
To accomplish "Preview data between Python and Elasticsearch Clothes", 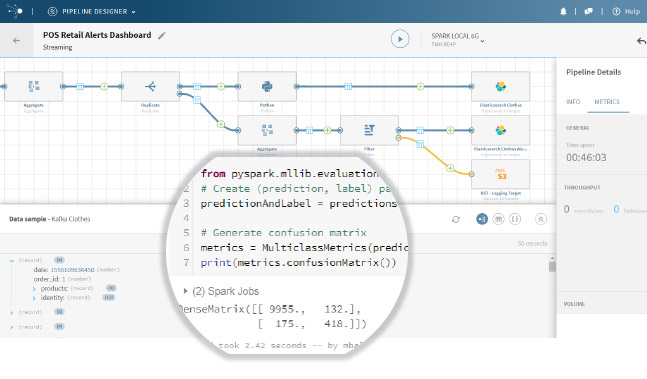I will tap(348, 86).
